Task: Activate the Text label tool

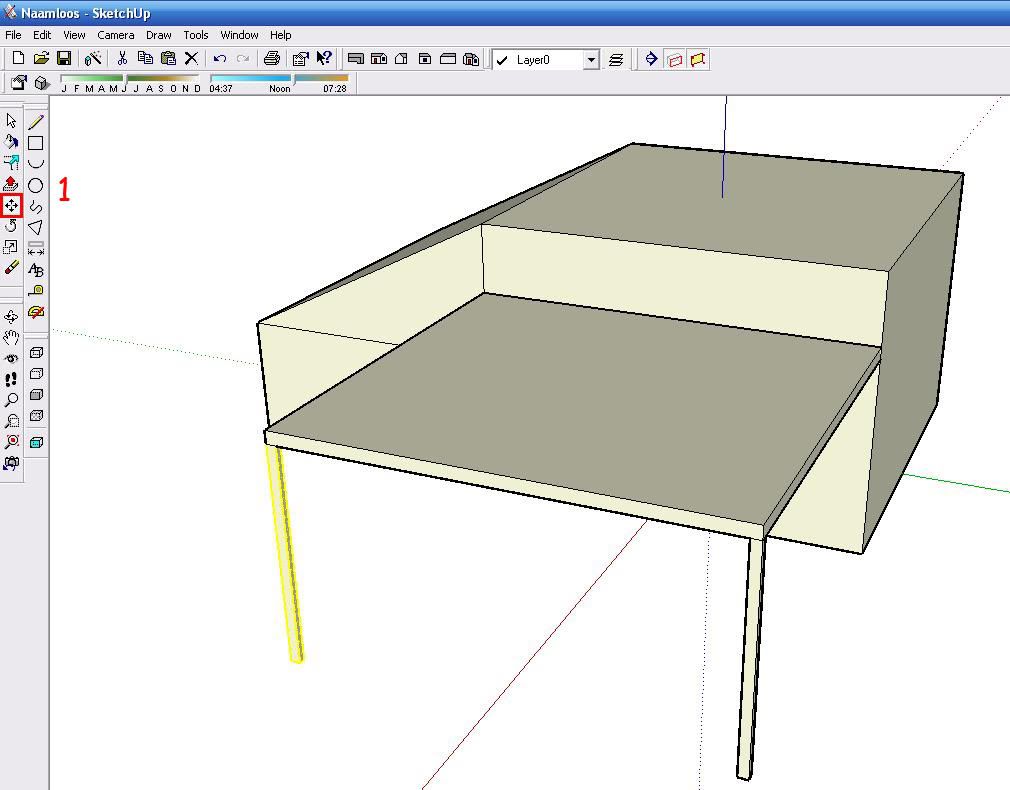Action: (x=36, y=270)
